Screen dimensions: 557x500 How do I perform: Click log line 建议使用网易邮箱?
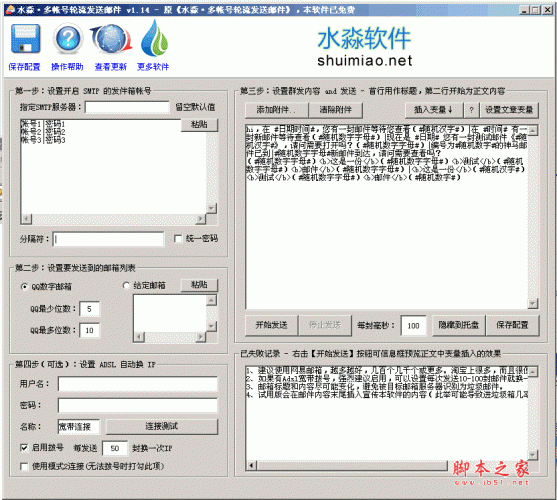point(387,370)
